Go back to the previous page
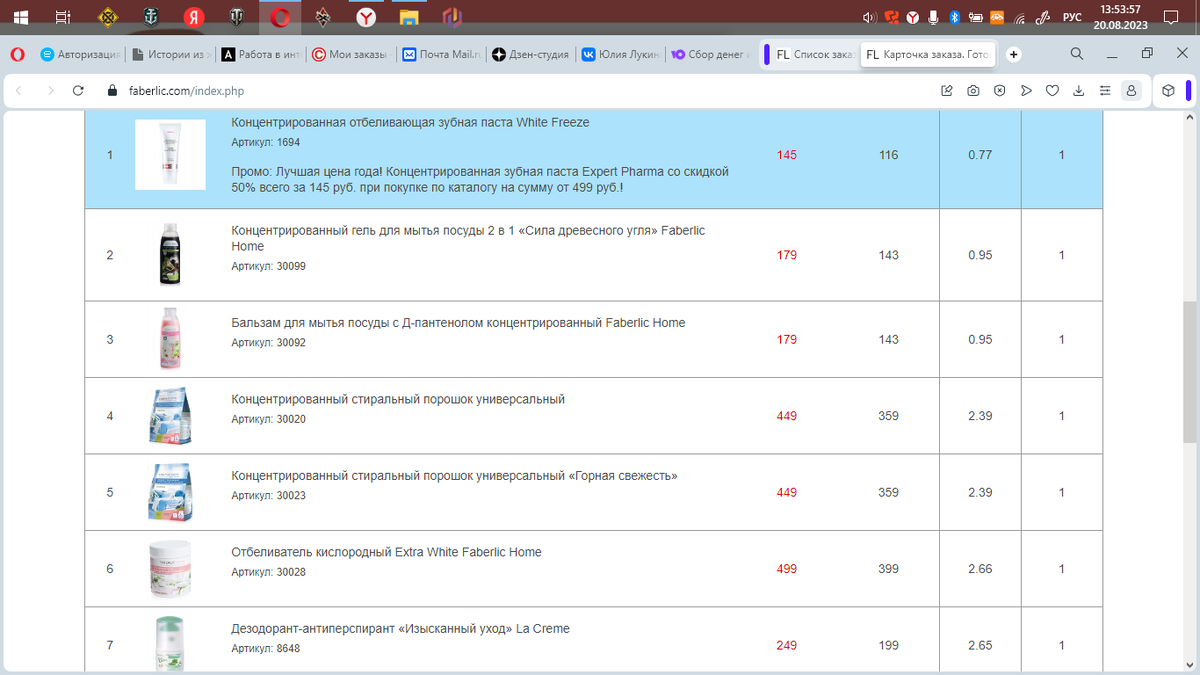 (21, 90)
